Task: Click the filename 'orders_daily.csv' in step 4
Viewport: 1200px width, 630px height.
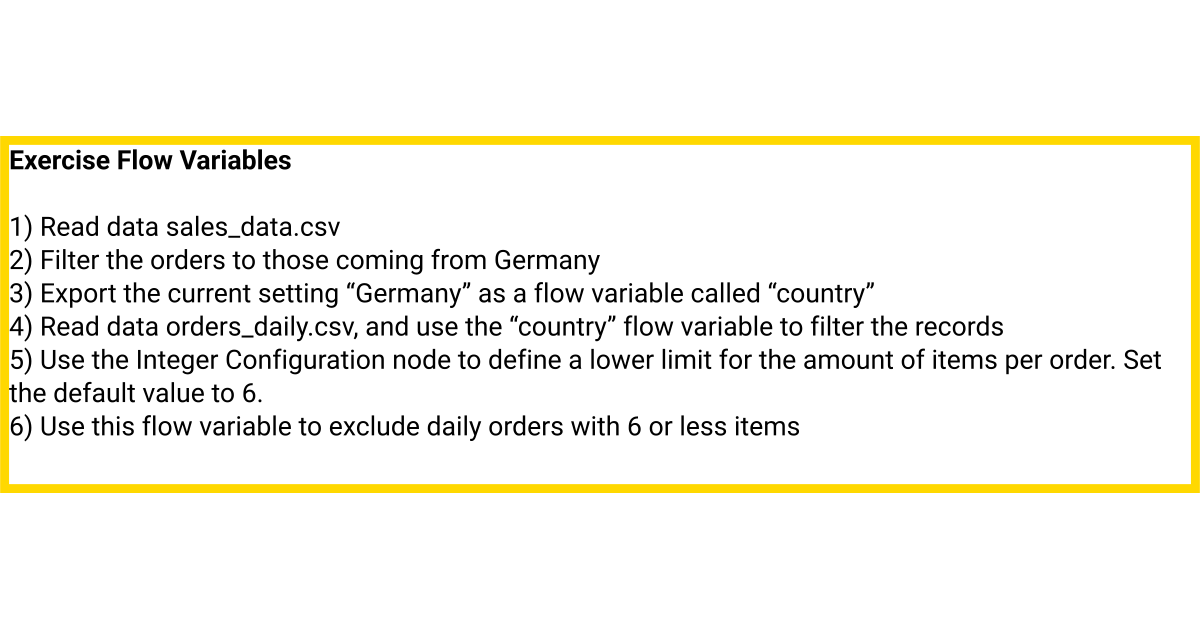Action: click(261, 327)
